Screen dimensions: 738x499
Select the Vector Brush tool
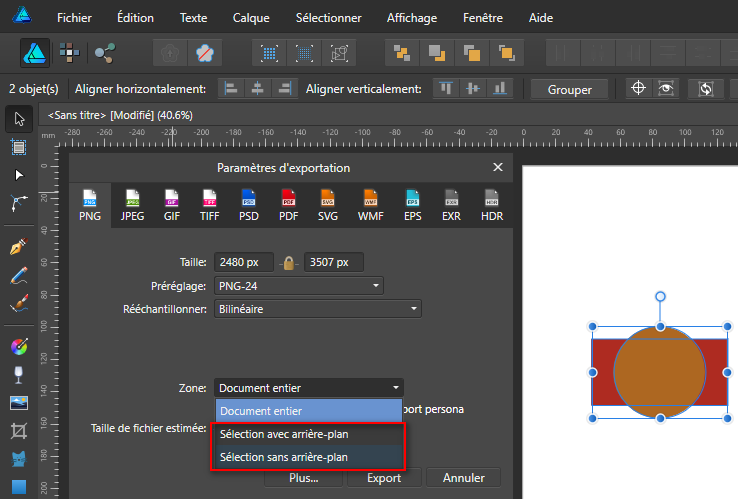[19, 304]
